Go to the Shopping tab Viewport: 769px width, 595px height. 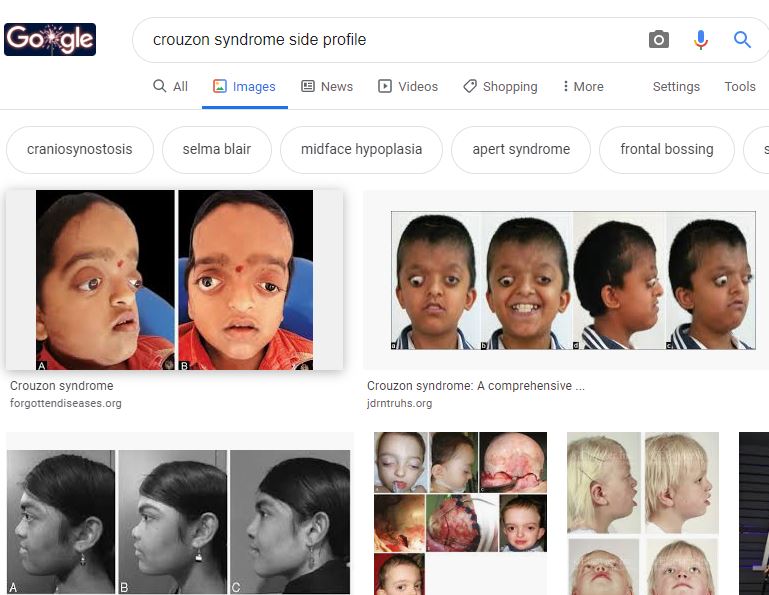(x=500, y=86)
